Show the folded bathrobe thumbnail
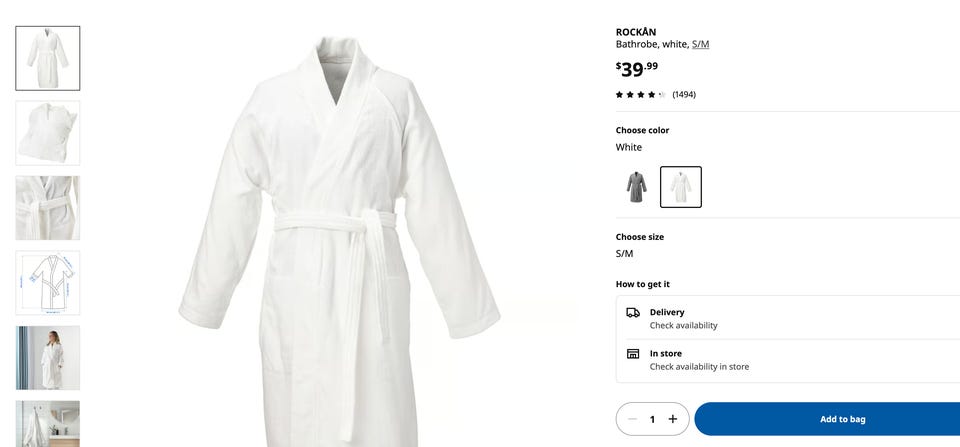The height and width of the screenshot is (447, 960). [48, 133]
